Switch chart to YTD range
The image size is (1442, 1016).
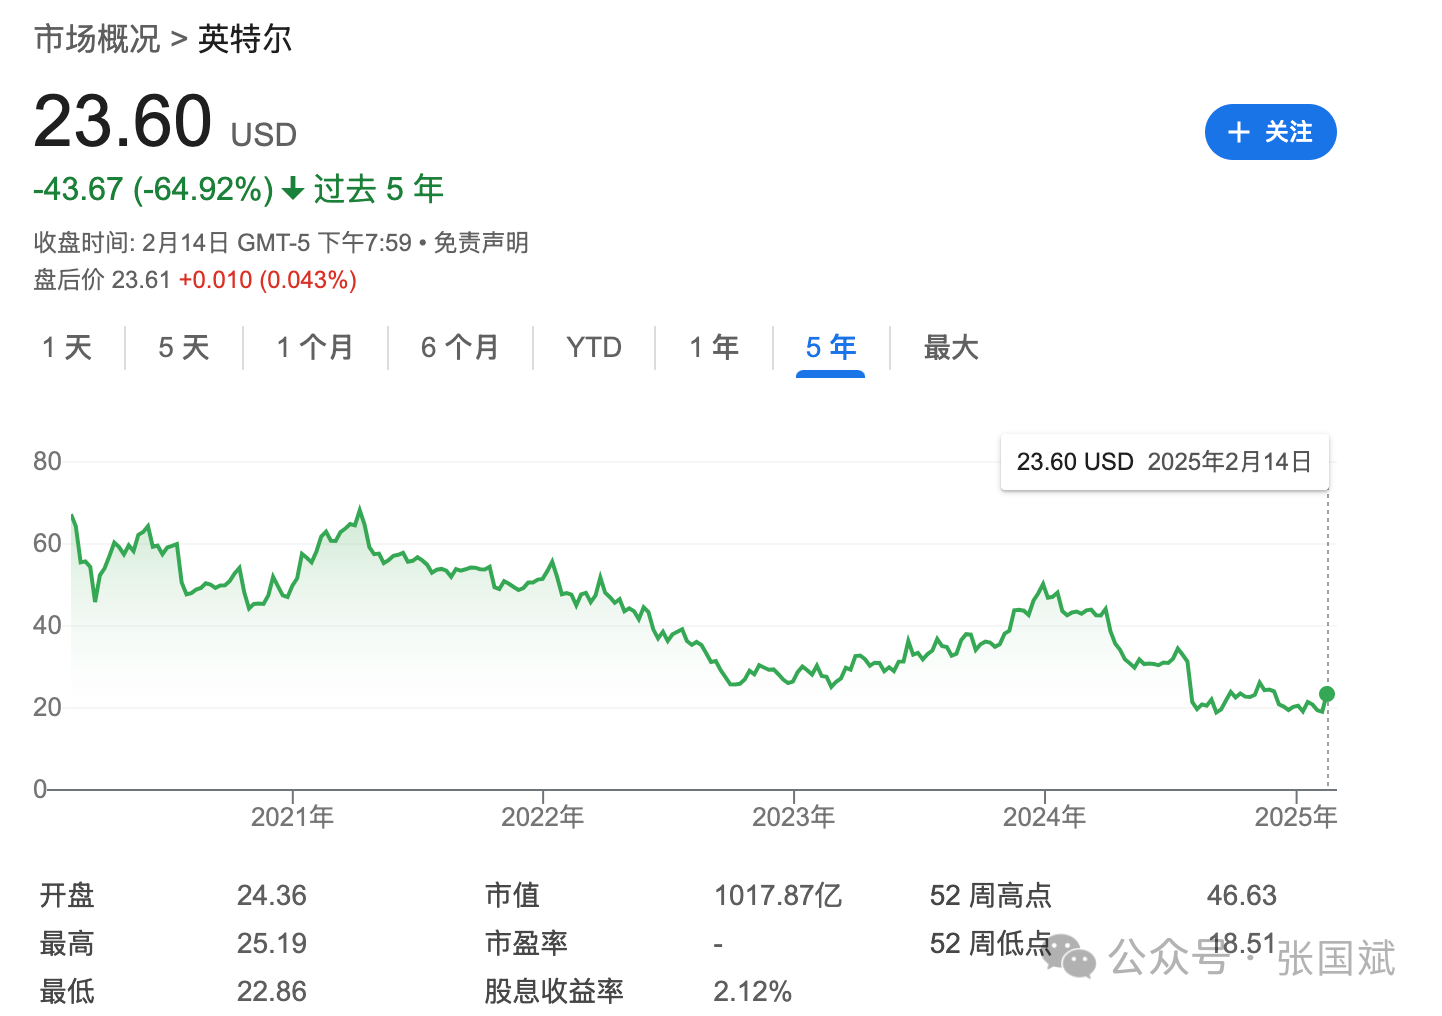pyautogui.click(x=594, y=347)
